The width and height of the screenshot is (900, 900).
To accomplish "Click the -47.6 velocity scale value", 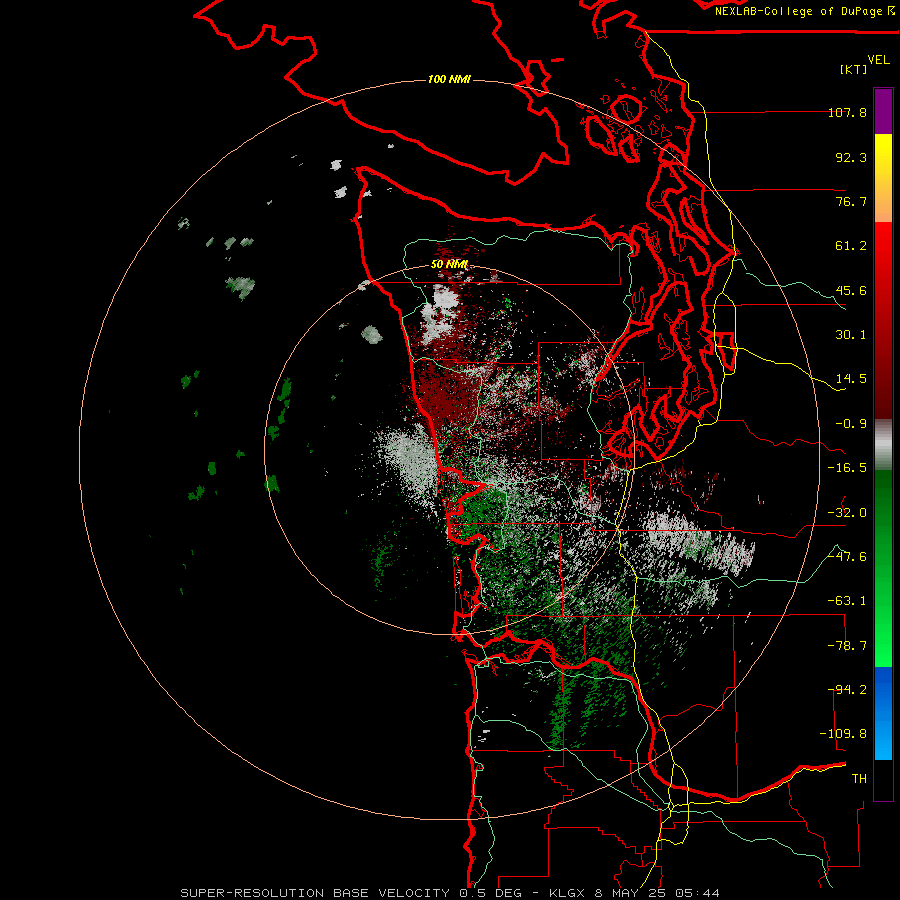I will pyautogui.click(x=847, y=557).
